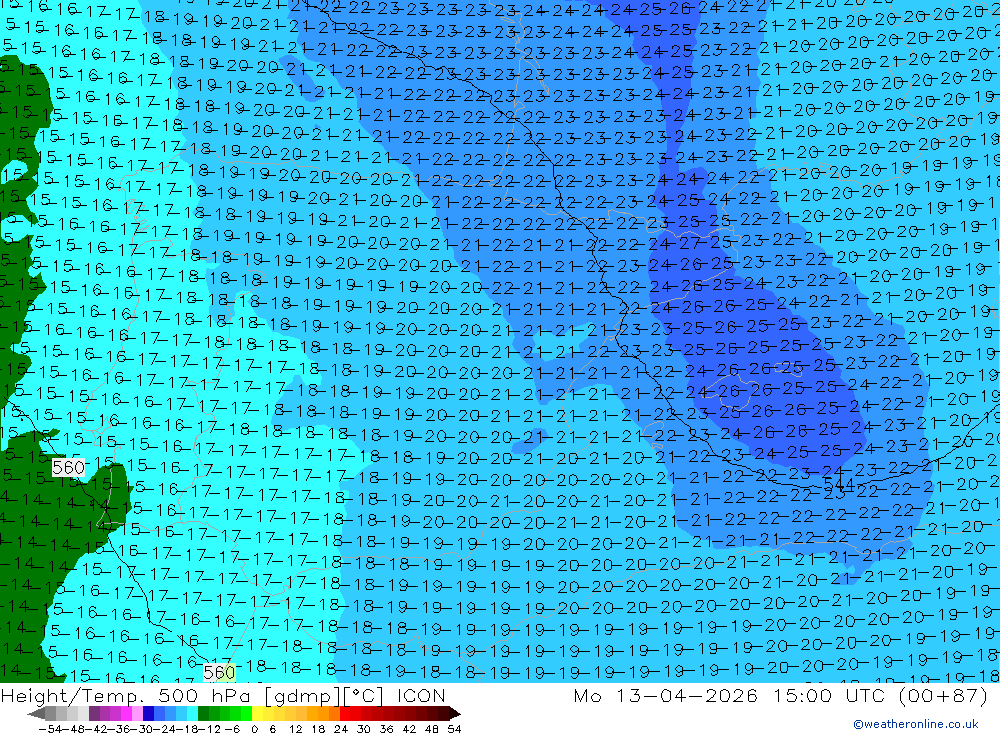
Task: Click the '560' contour label on the bottom edge
Action: coord(219,672)
